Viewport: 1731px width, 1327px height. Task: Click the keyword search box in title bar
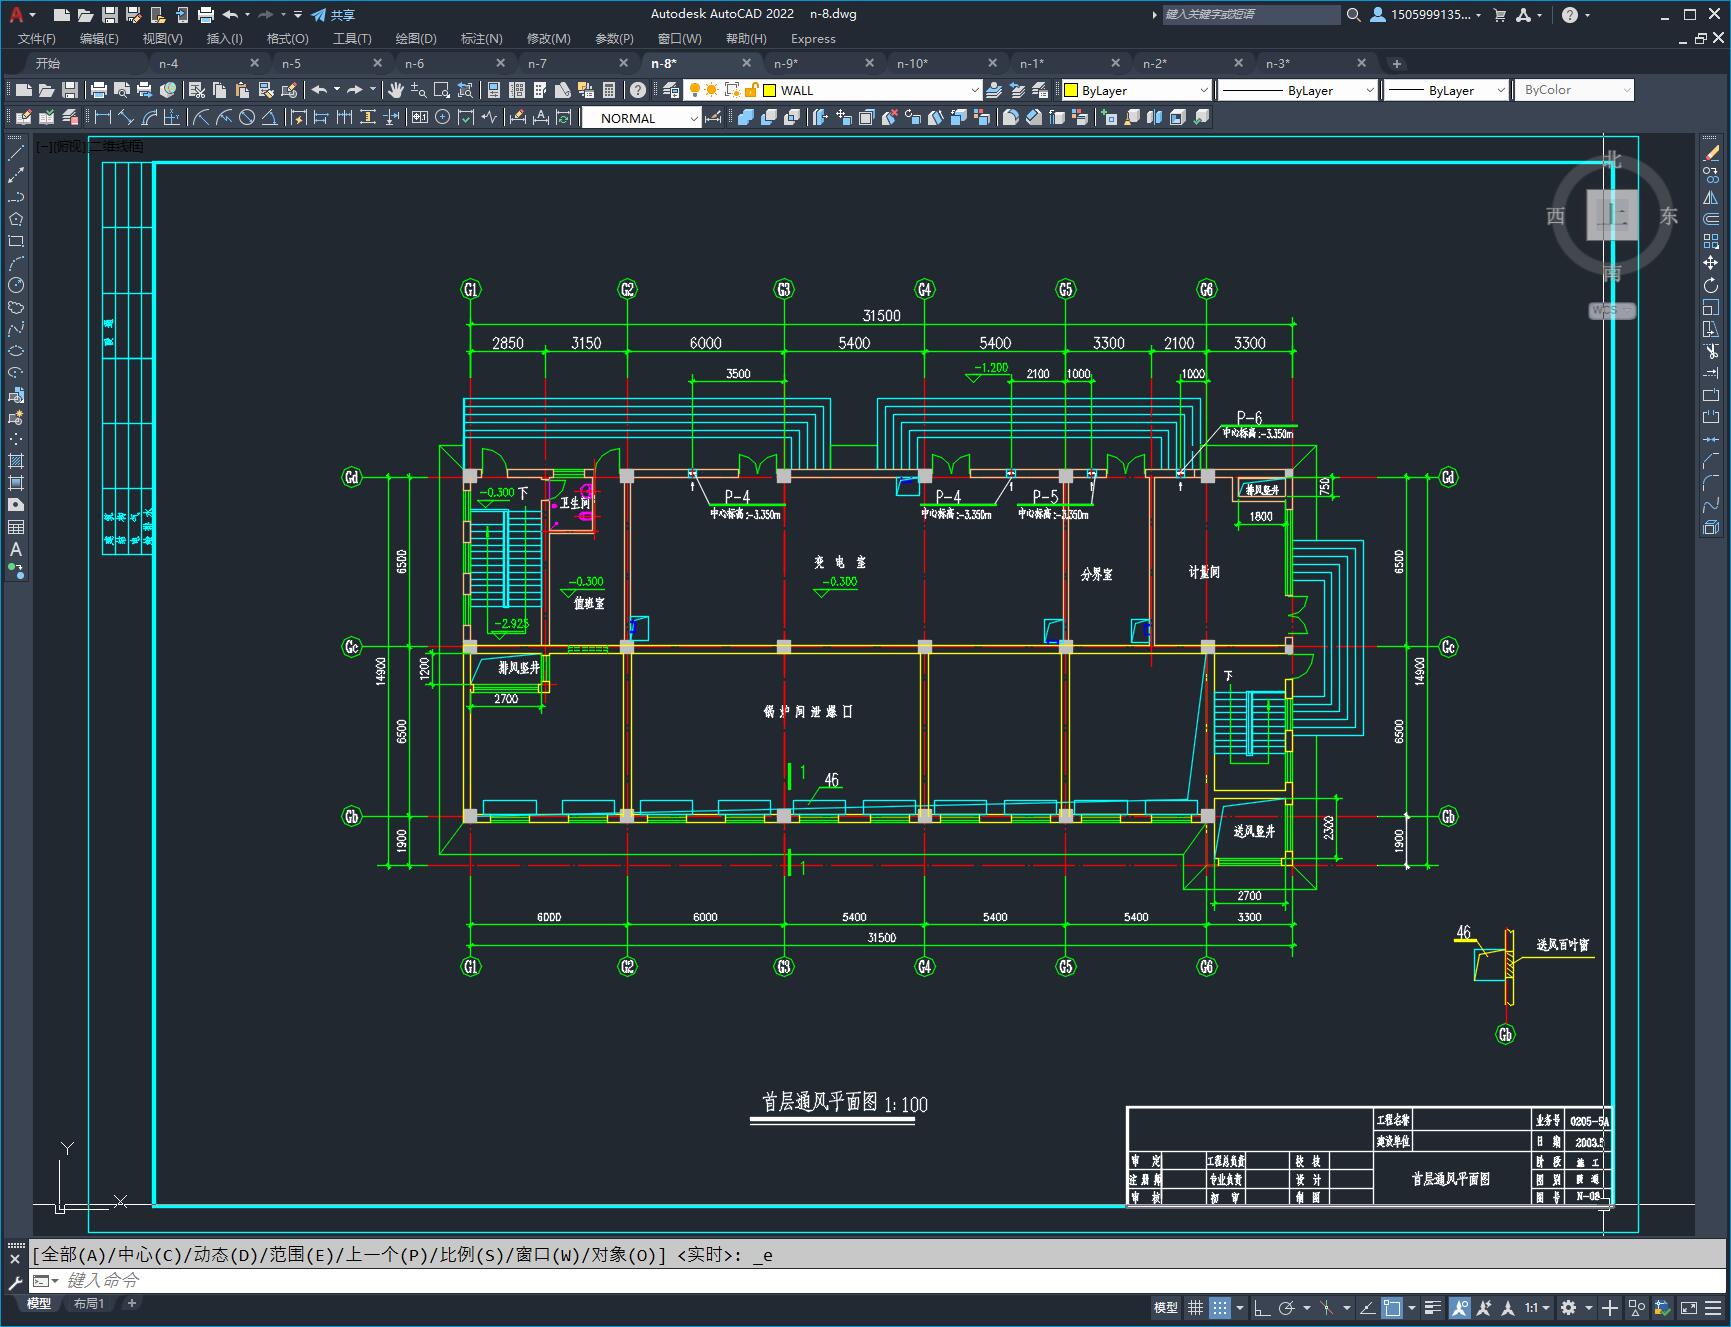(x=1250, y=14)
